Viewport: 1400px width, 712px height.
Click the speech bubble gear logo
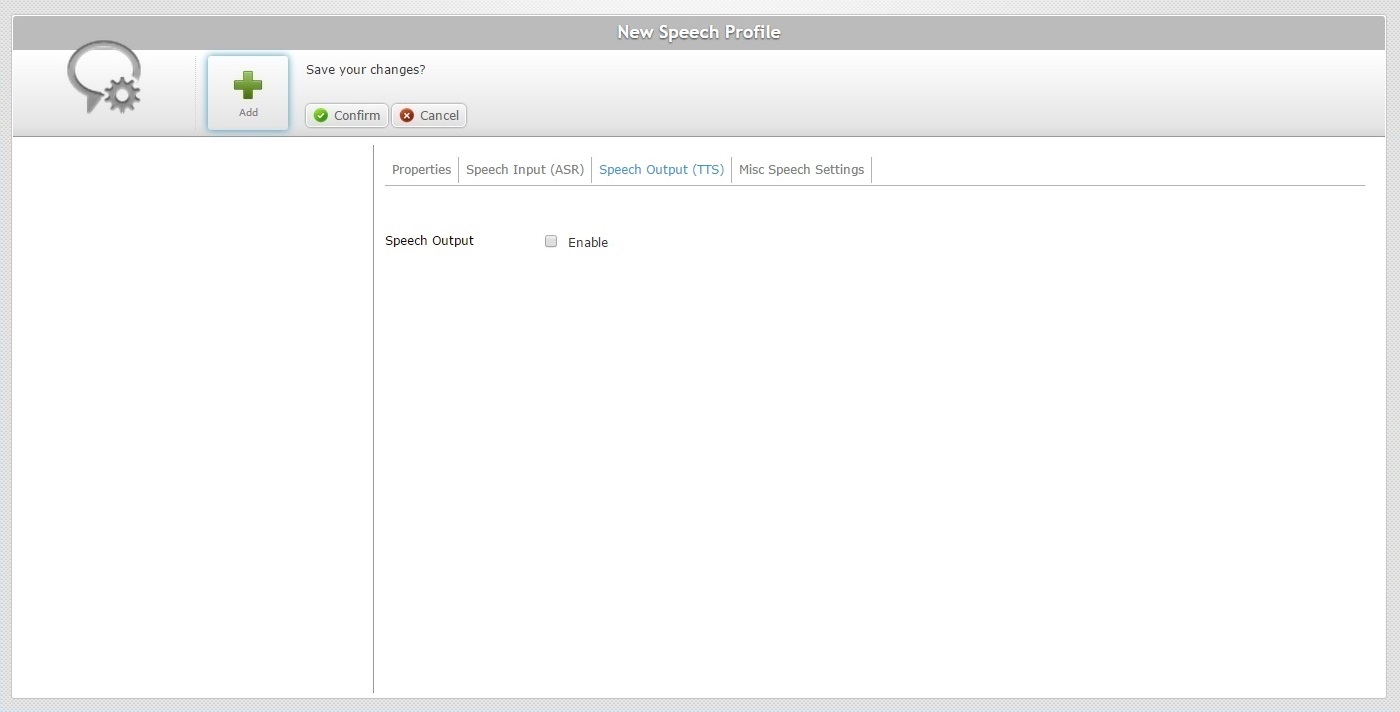click(x=104, y=78)
